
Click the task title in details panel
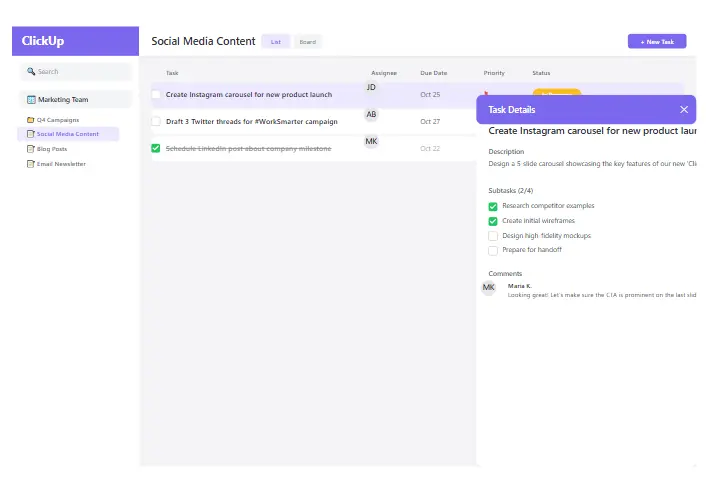pos(592,131)
